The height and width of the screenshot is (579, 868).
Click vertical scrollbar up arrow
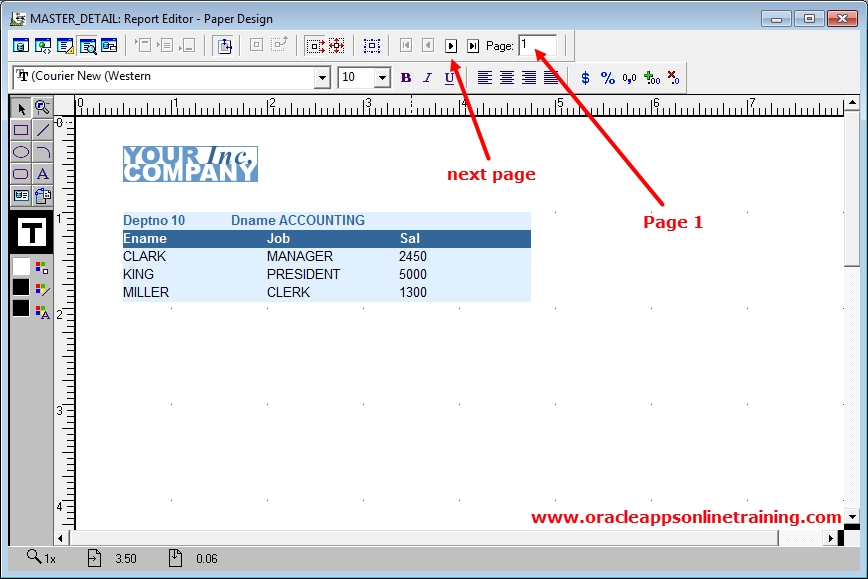[852, 102]
